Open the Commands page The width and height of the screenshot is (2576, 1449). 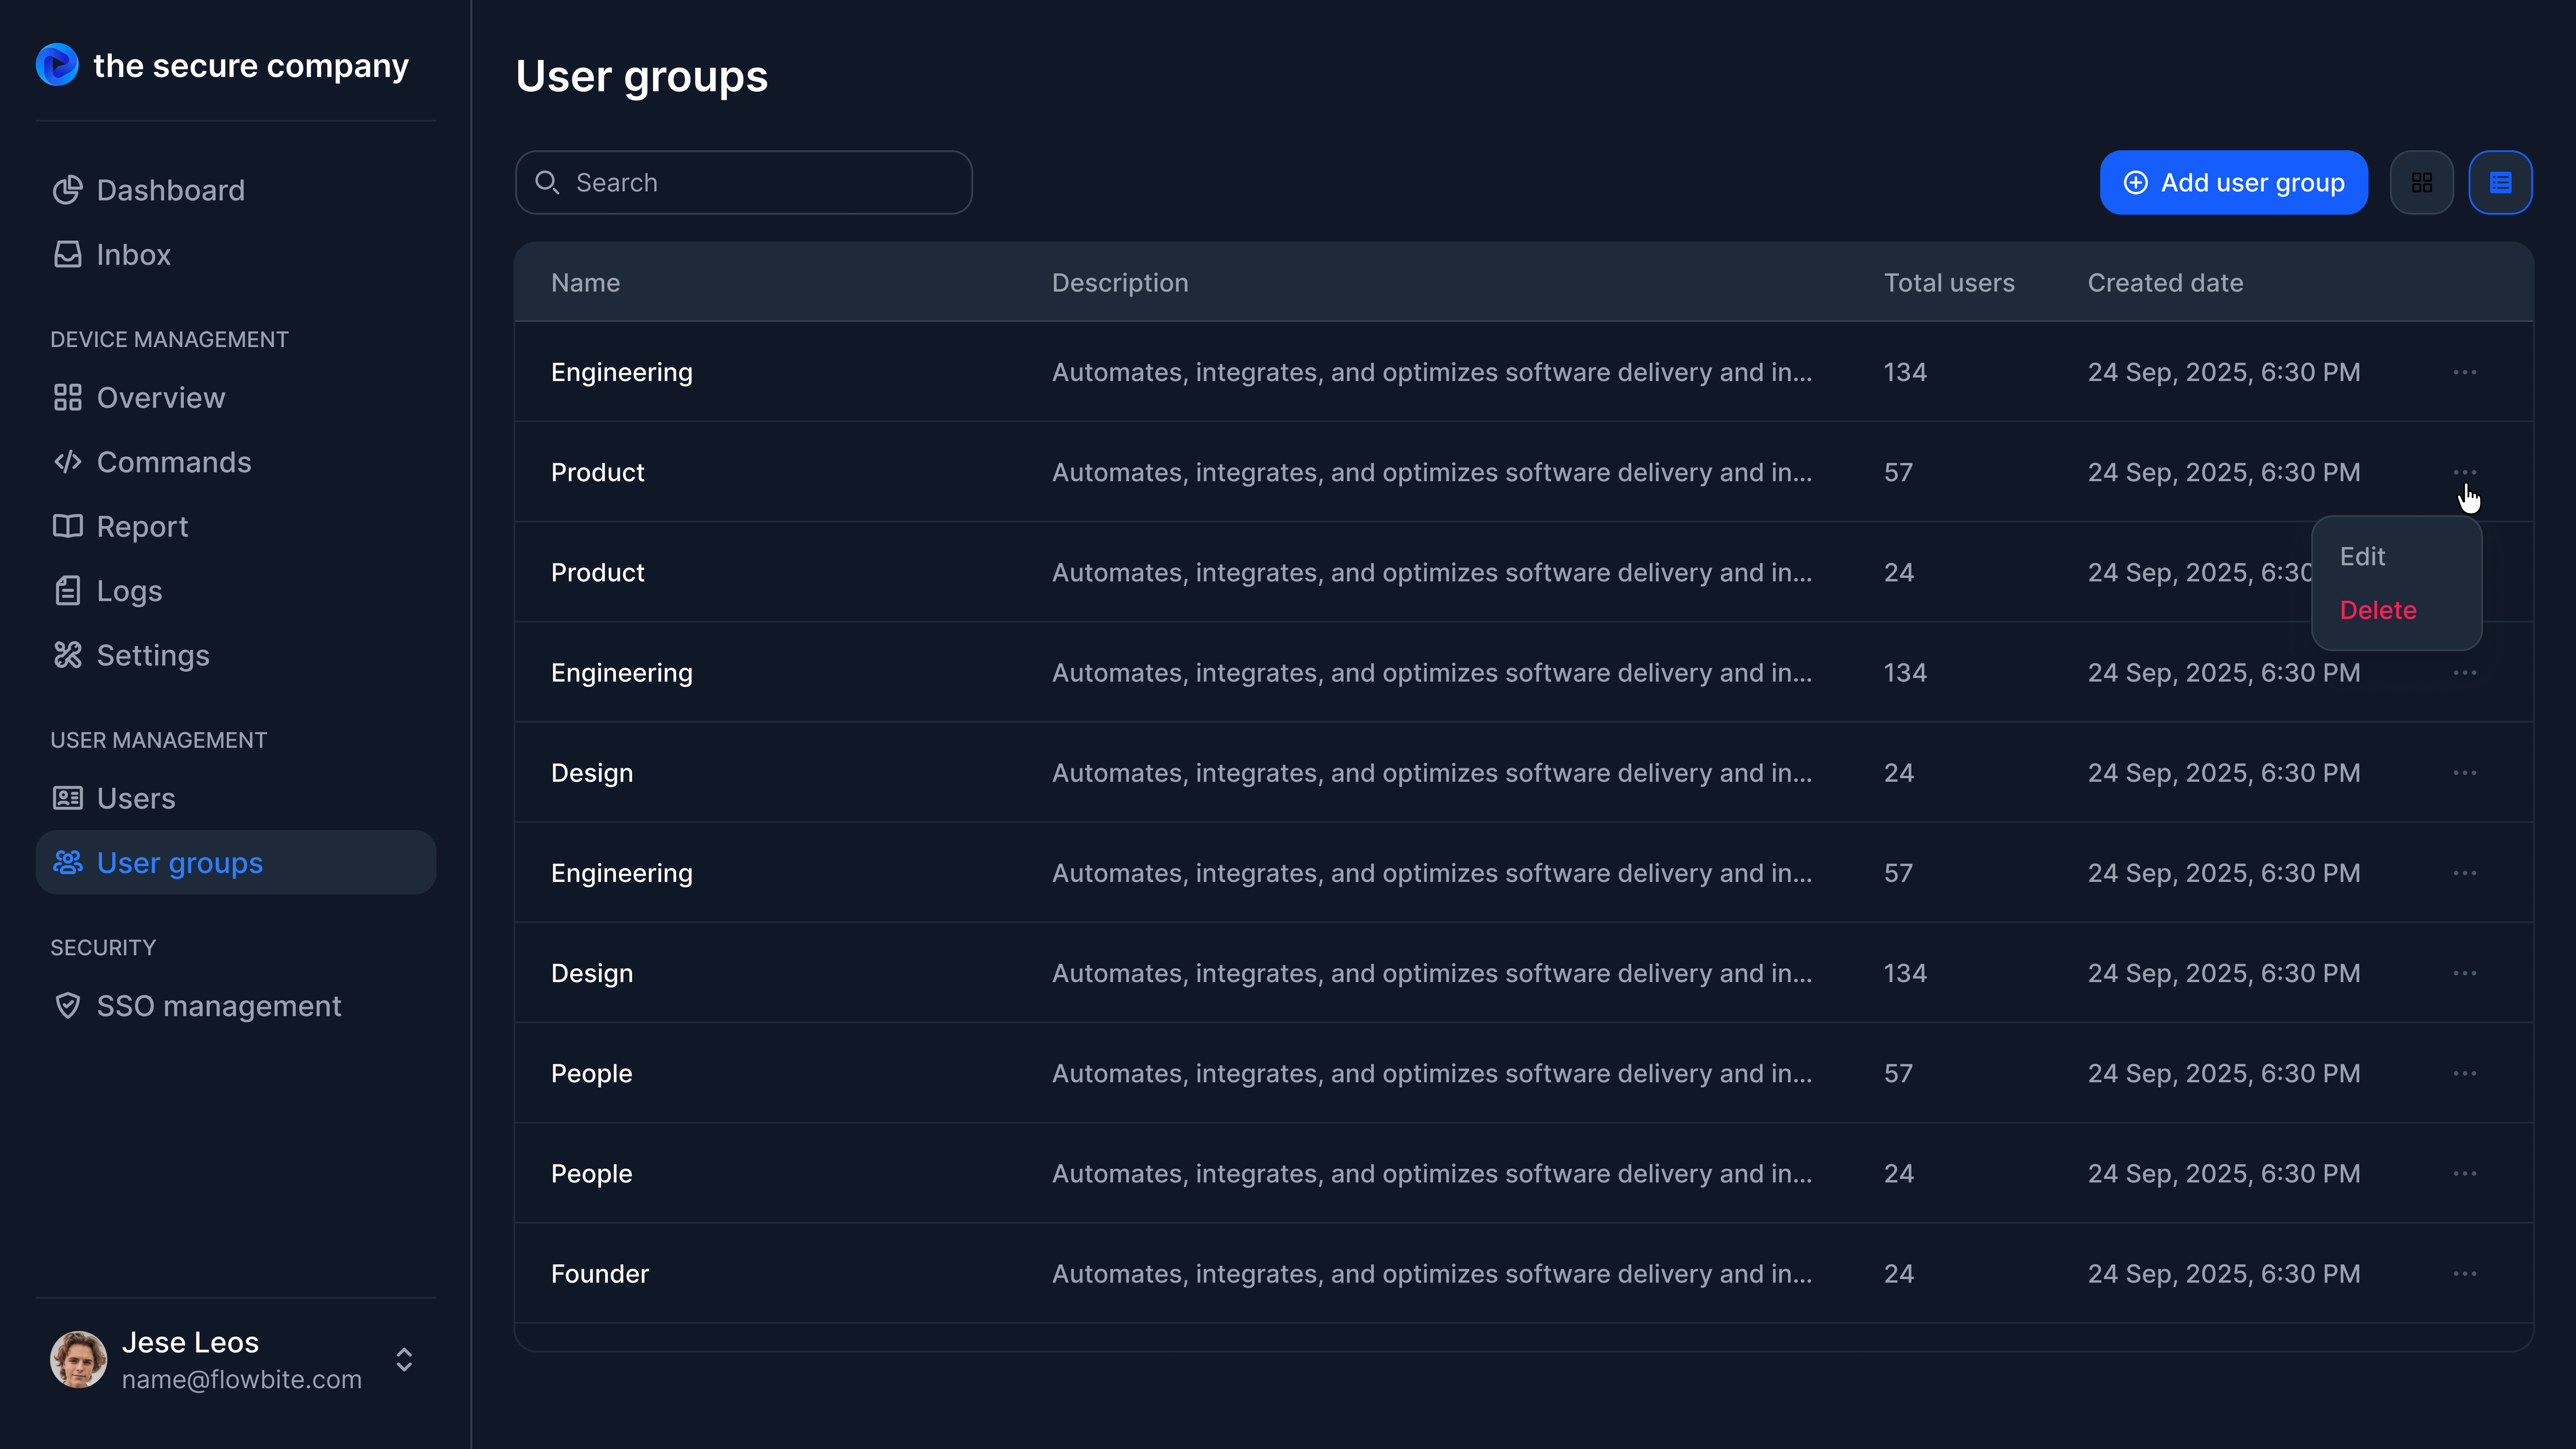(173, 462)
